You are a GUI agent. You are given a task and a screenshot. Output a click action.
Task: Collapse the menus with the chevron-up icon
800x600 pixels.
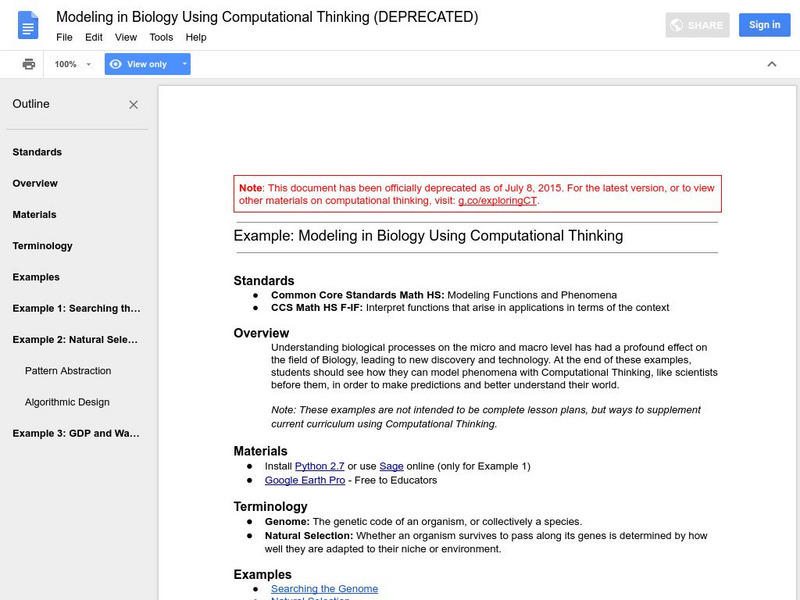(771, 64)
